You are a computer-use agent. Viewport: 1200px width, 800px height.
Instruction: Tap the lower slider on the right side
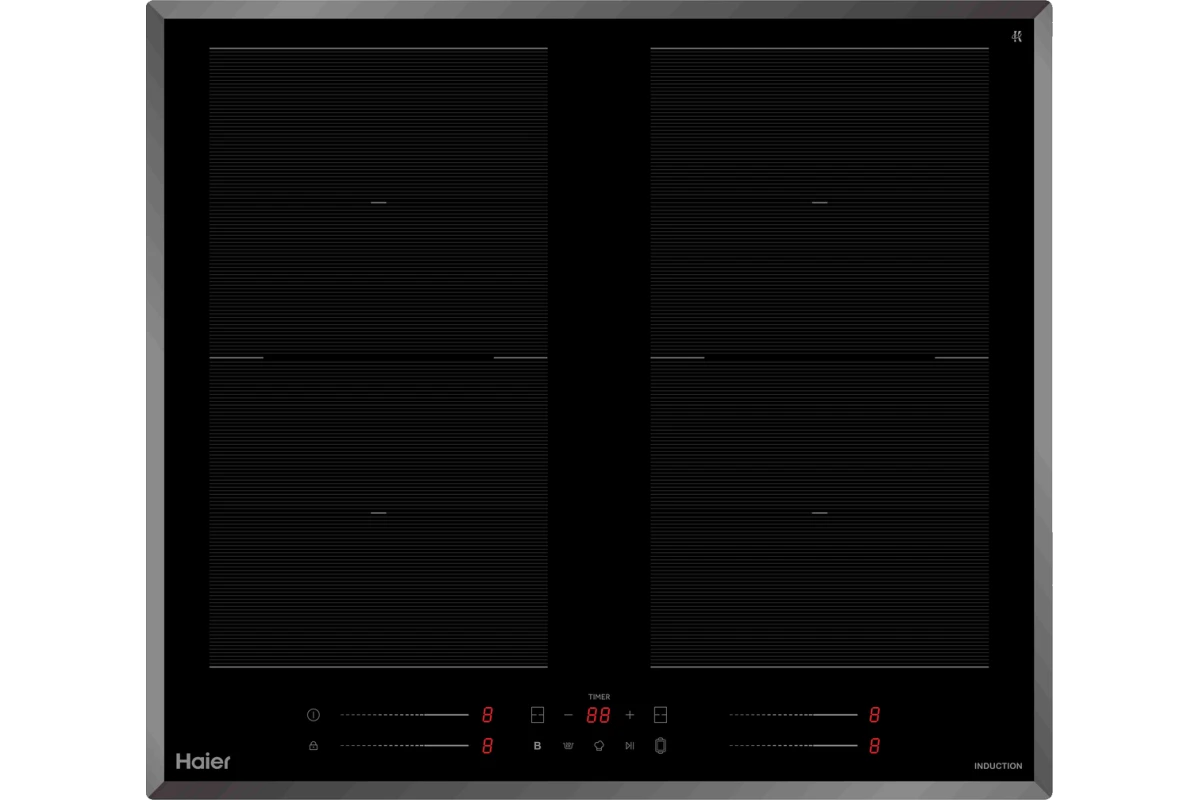793,745
